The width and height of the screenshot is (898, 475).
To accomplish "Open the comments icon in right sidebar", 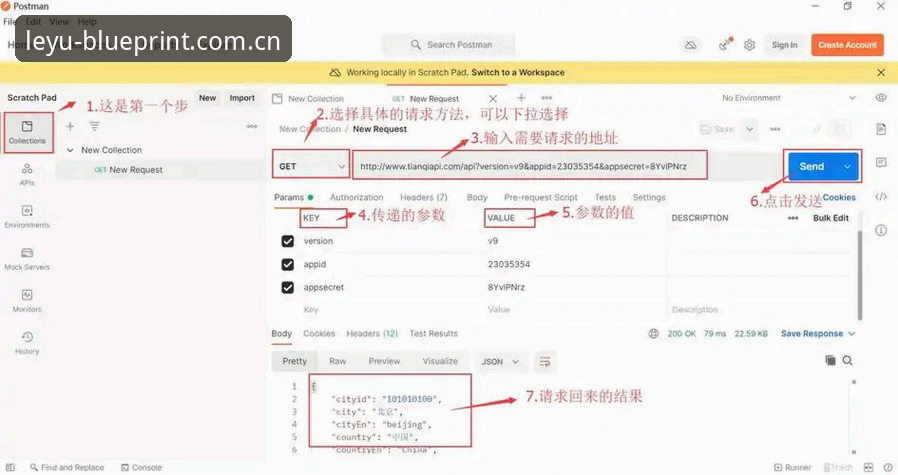I will [881, 163].
